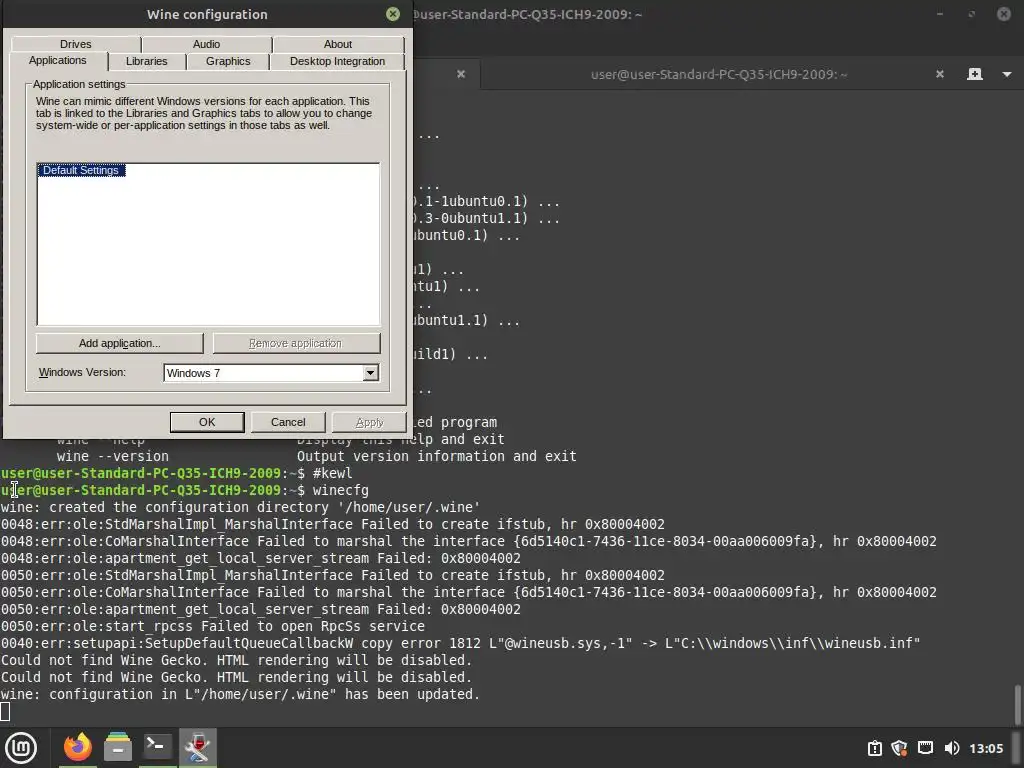The width and height of the screenshot is (1024, 768).
Task: Select Default Settings in the application list
Action: point(81,170)
